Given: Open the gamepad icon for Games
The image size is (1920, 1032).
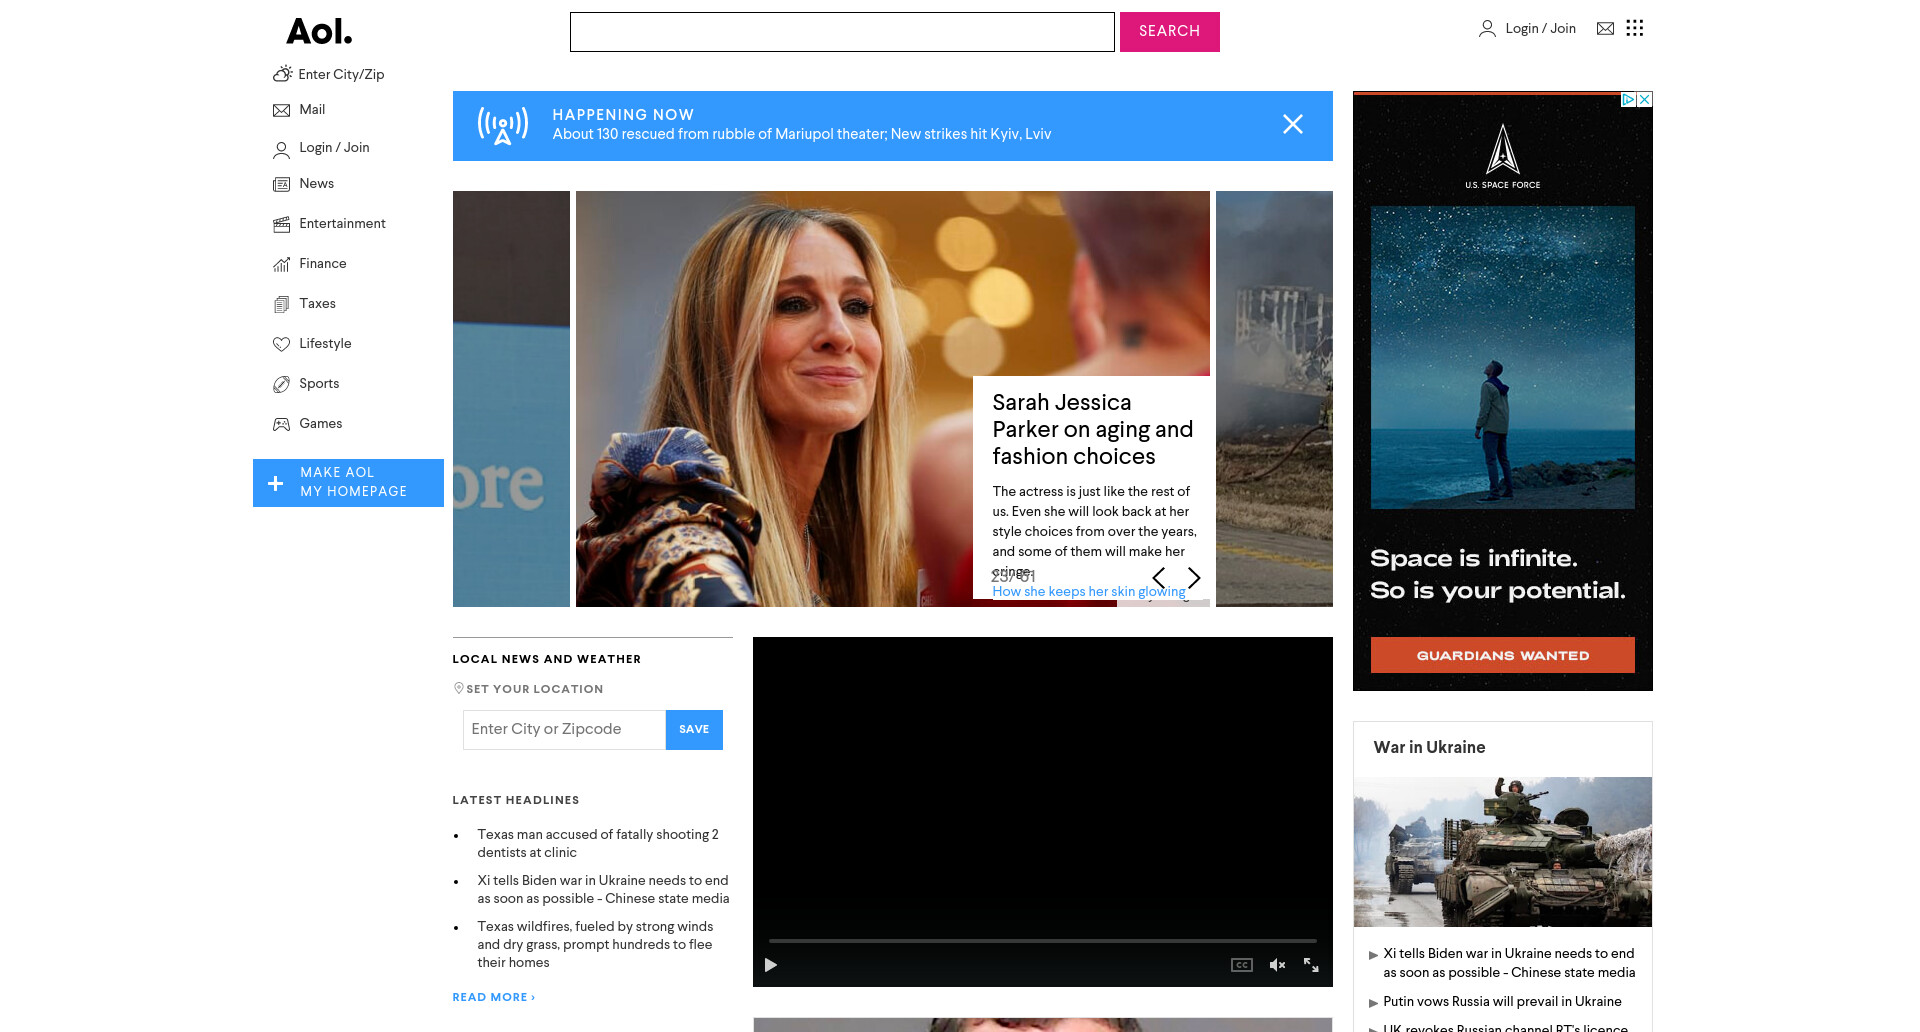Looking at the screenshot, I should pos(282,424).
